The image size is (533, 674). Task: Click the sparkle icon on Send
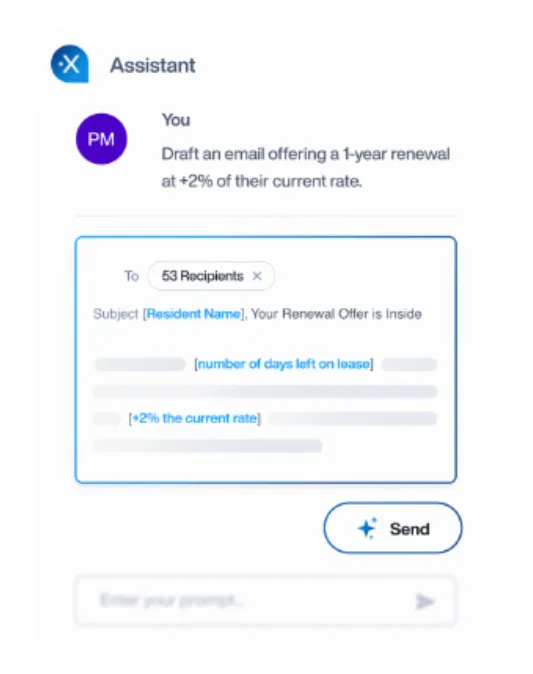coord(367,528)
